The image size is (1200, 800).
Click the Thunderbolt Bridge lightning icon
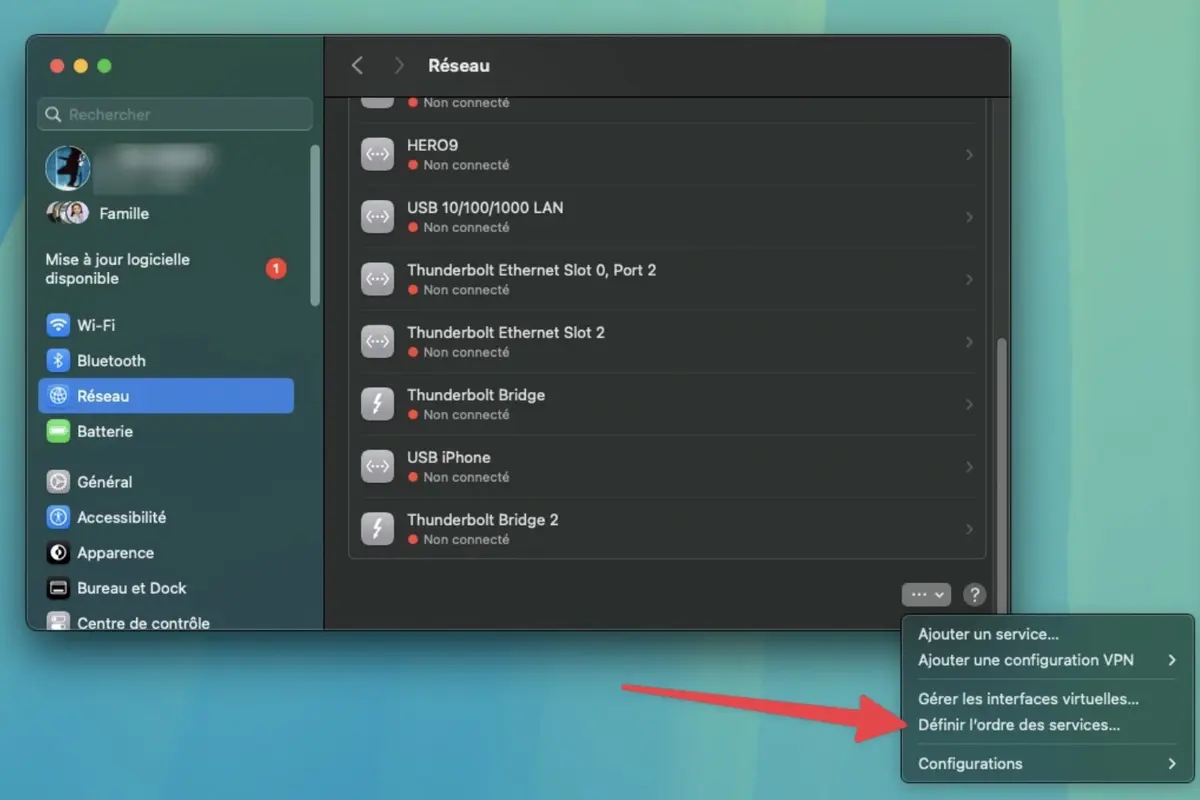pos(377,403)
